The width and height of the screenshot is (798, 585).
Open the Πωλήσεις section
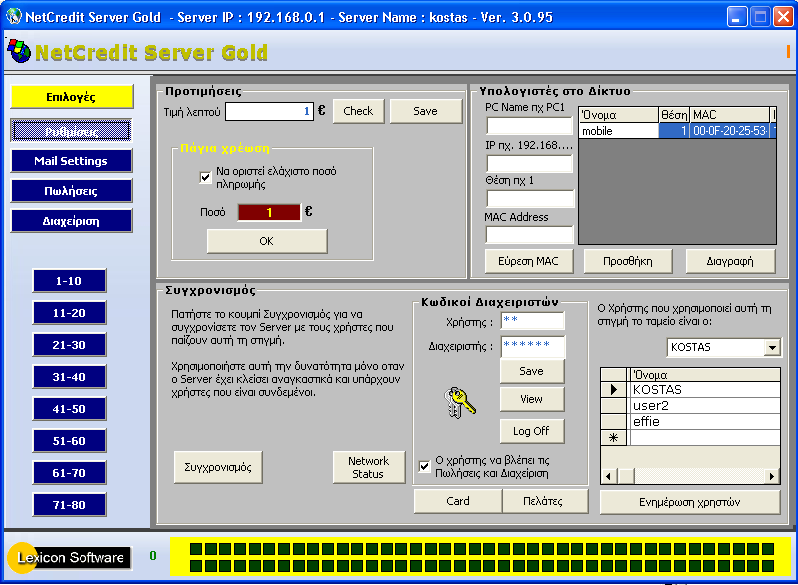71,191
